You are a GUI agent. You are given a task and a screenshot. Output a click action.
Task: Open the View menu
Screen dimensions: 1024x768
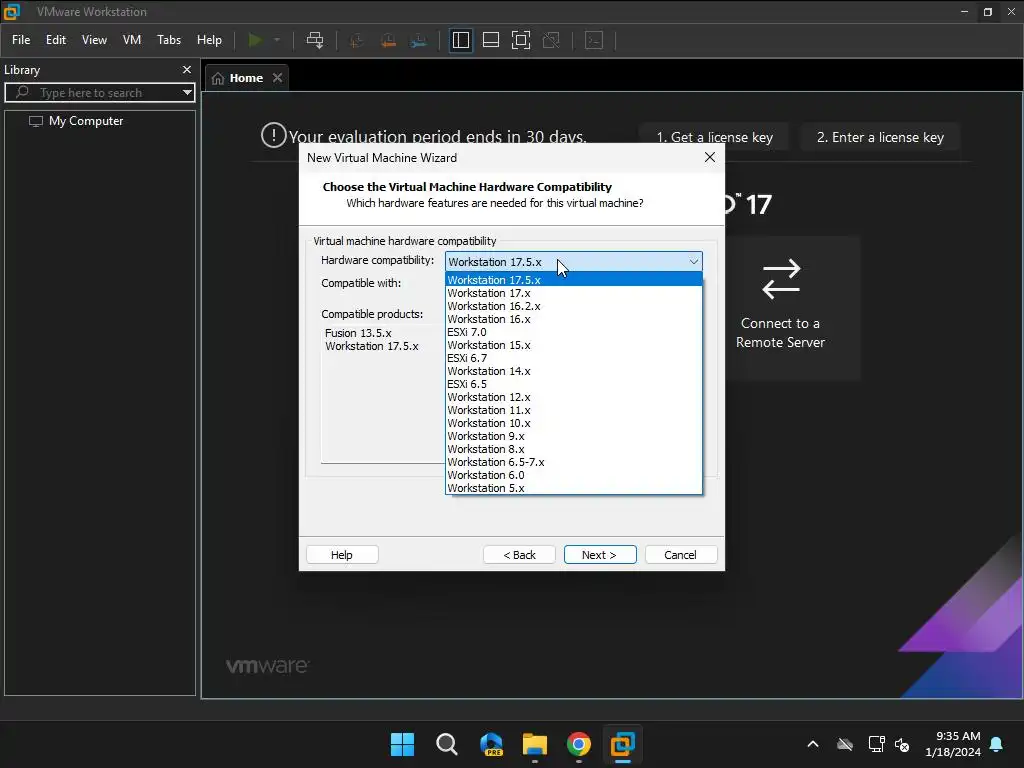point(94,40)
